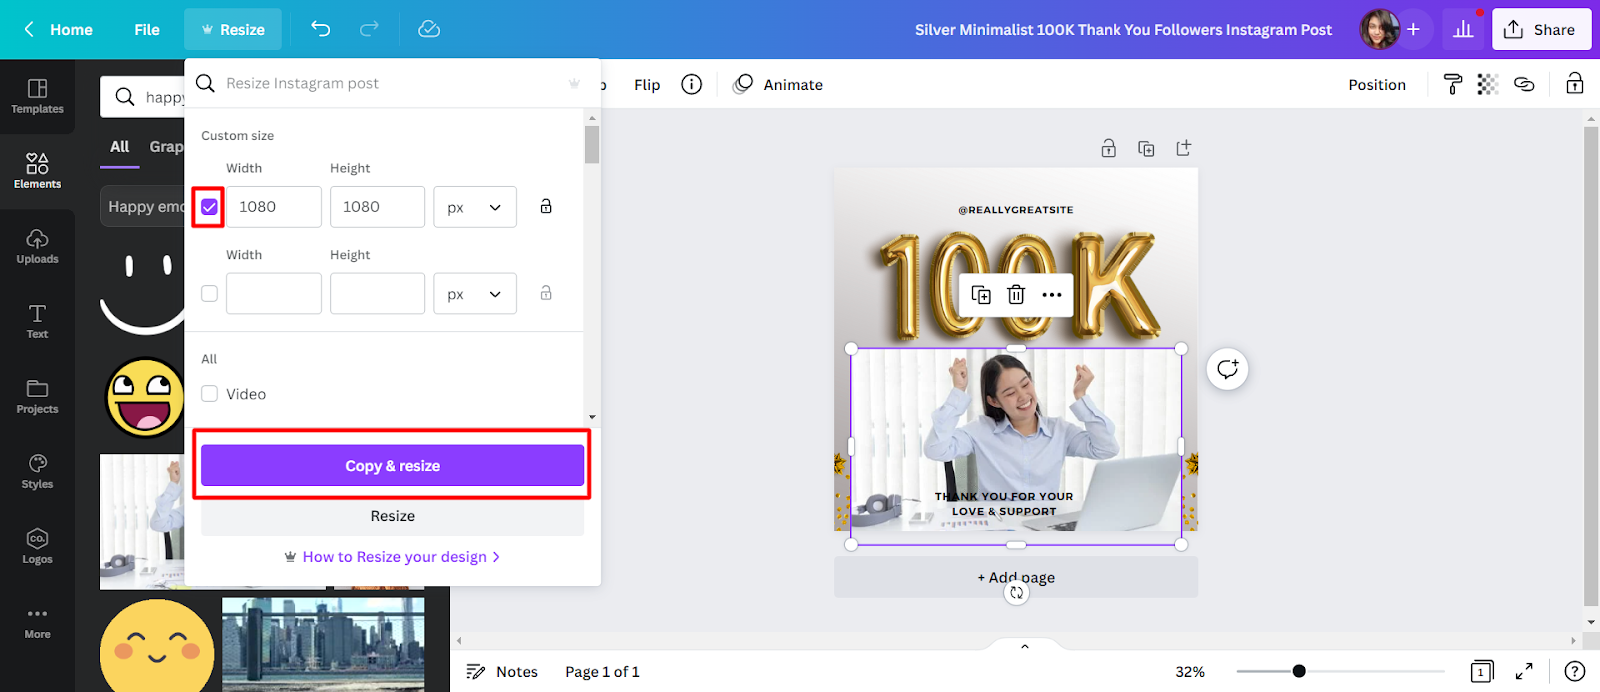Select the blushing smiley face element
The width and height of the screenshot is (1600, 692).
tap(157, 646)
